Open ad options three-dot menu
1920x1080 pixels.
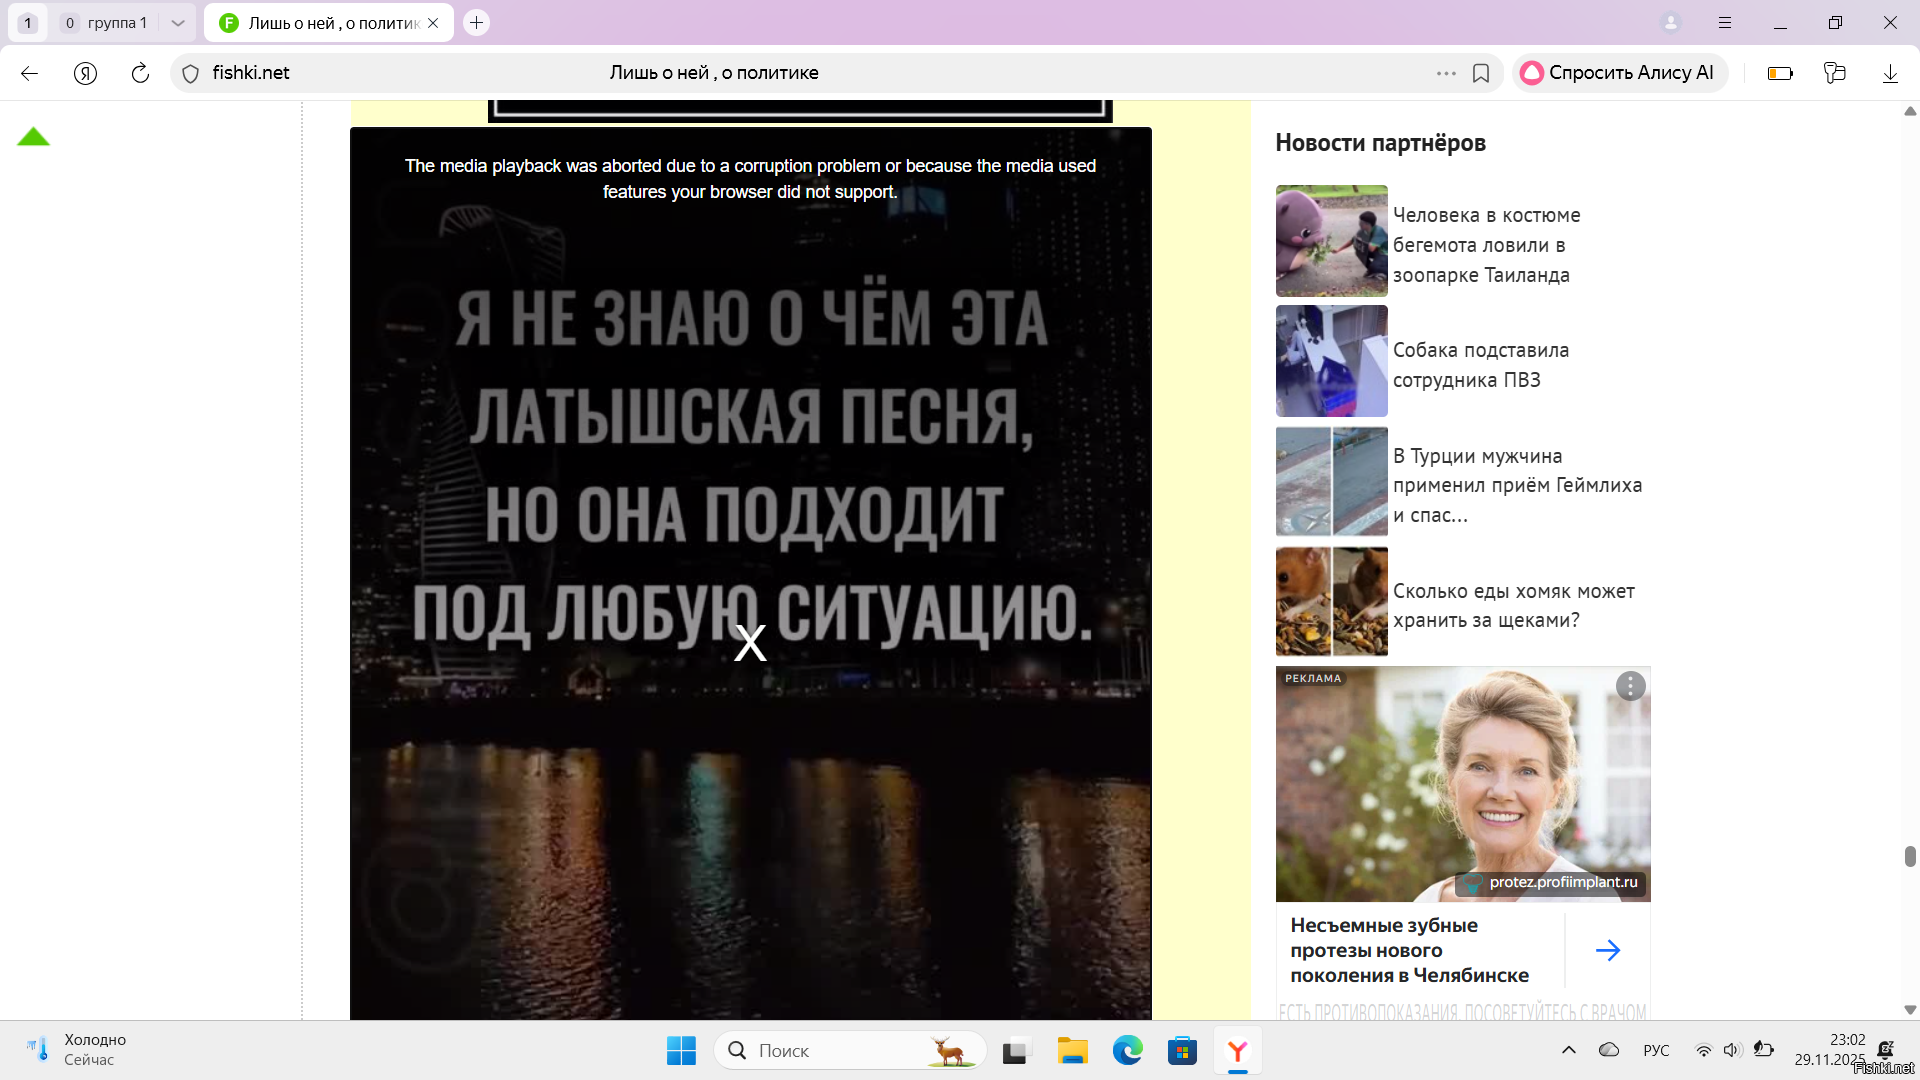[1630, 686]
